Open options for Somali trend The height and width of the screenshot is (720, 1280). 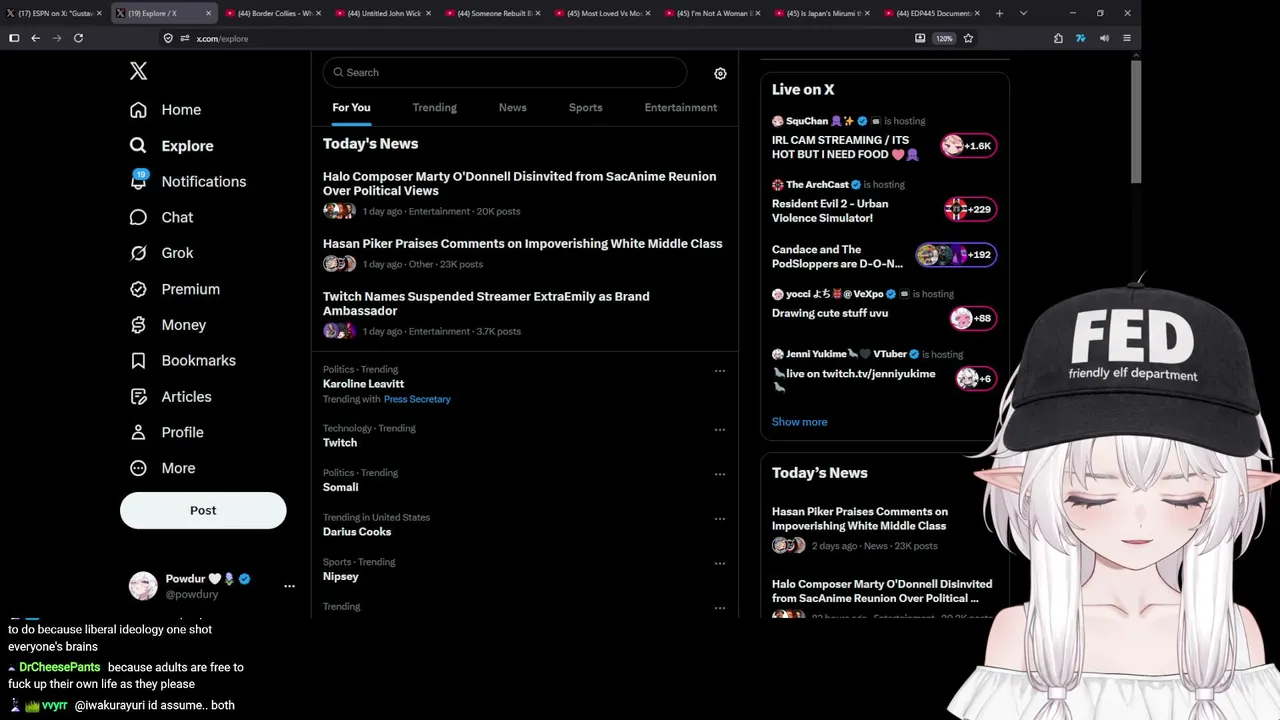719,474
